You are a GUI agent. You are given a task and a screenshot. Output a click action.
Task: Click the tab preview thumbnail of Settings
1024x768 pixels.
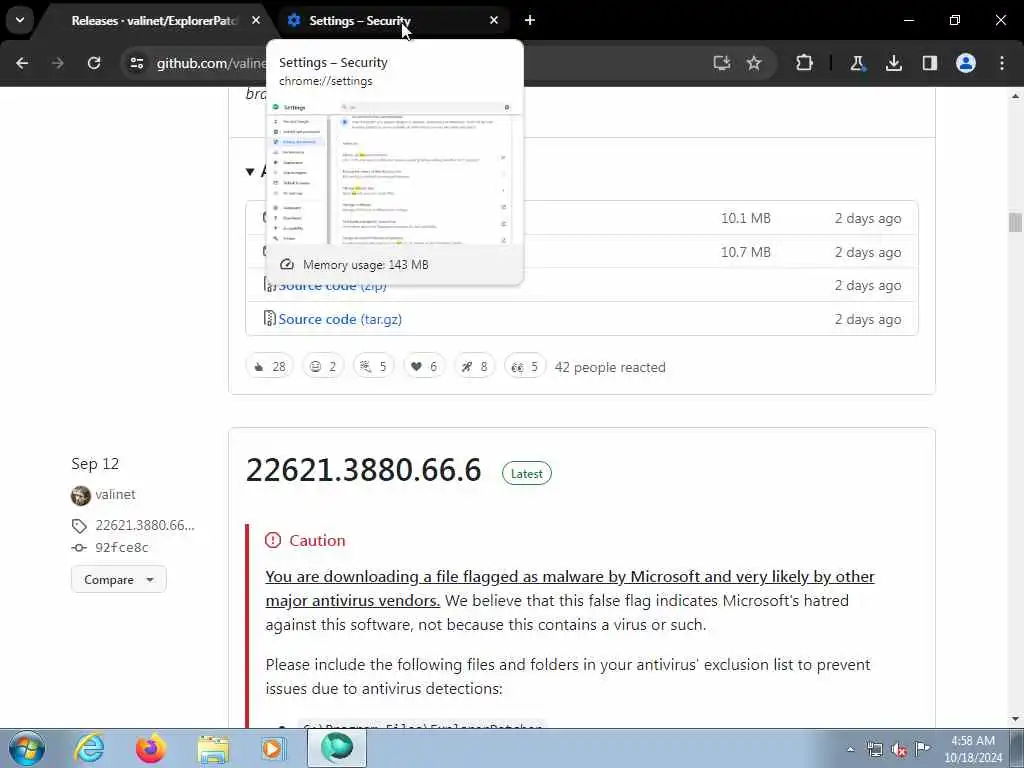pyautogui.click(x=394, y=172)
